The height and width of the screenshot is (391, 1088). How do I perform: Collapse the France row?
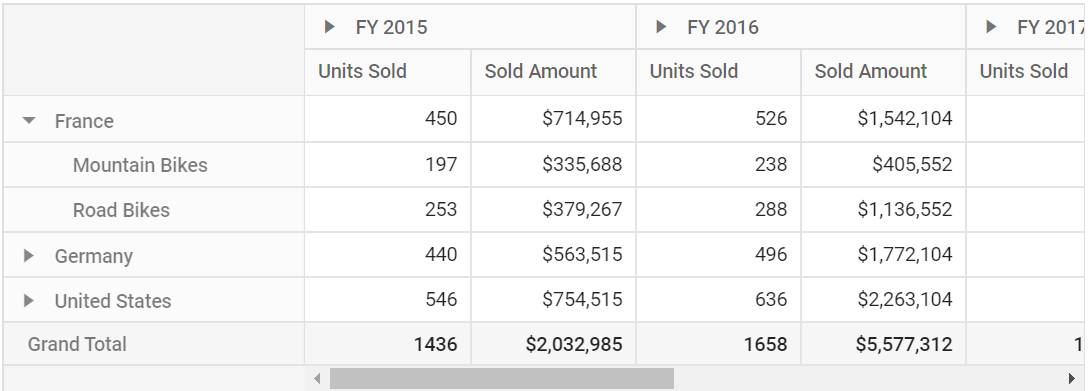pos(28,121)
